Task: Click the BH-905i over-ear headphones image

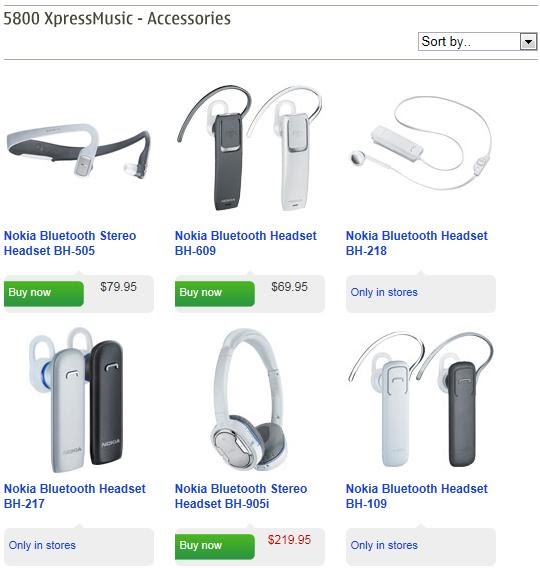Action: click(x=249, y=400)
